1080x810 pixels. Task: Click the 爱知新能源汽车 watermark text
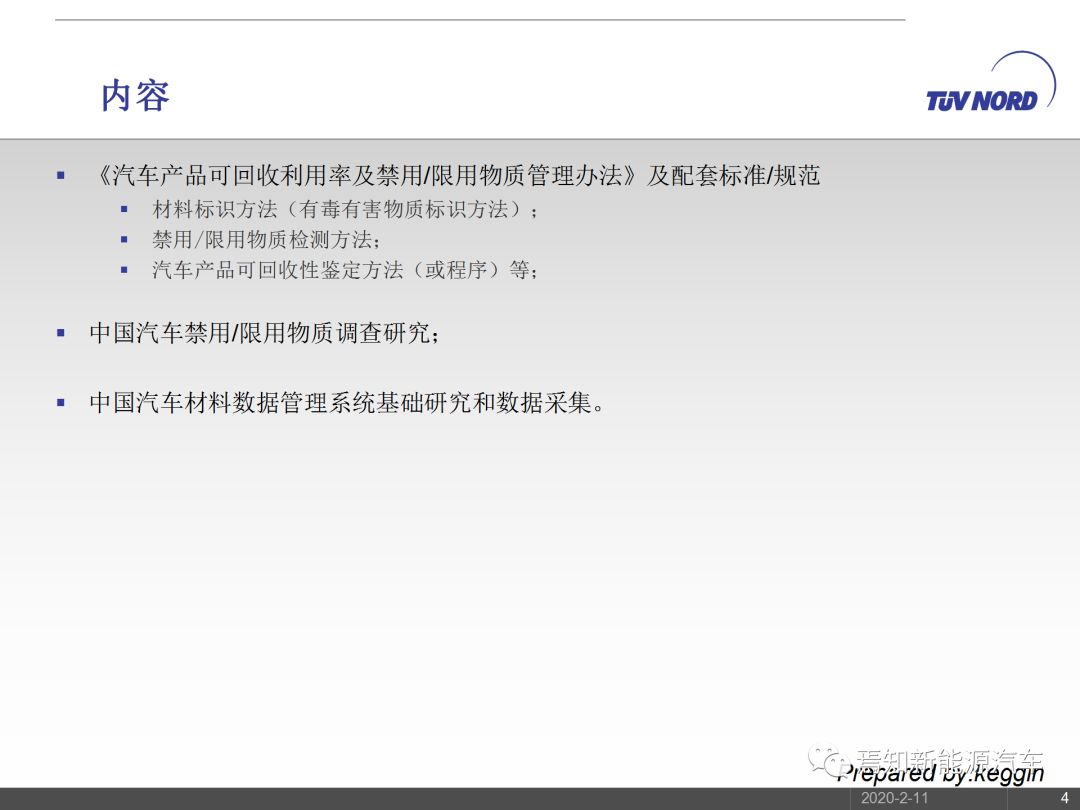[x=950, y=758]
